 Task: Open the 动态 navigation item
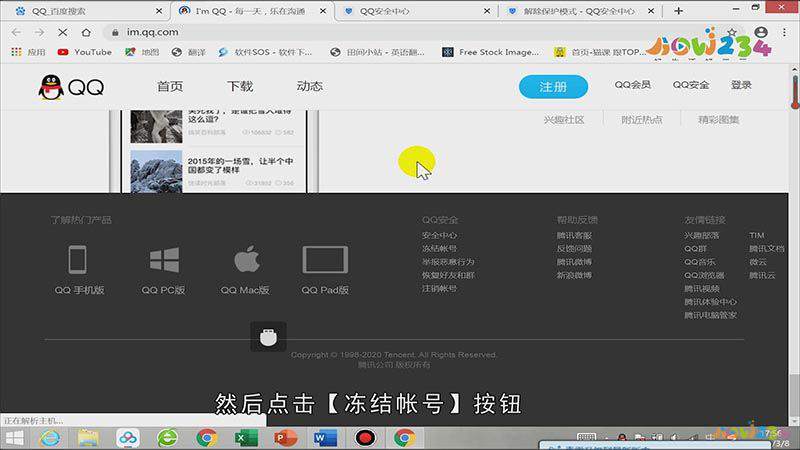point(310,86)
